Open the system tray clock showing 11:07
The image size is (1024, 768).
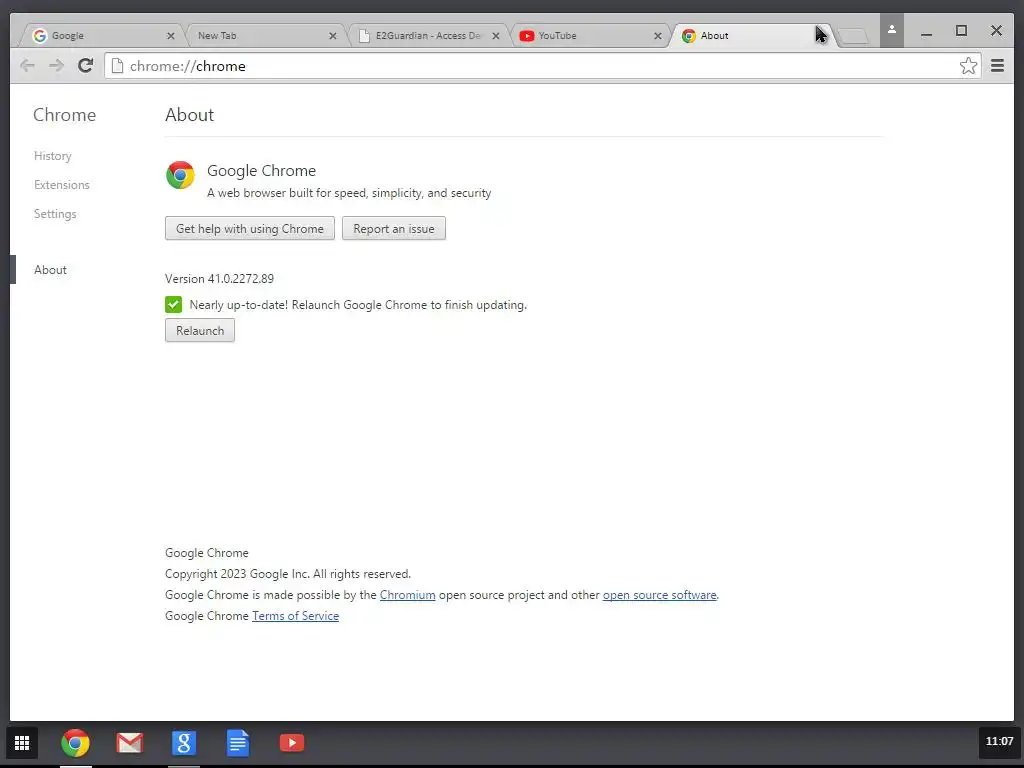(x=999, y=742)
